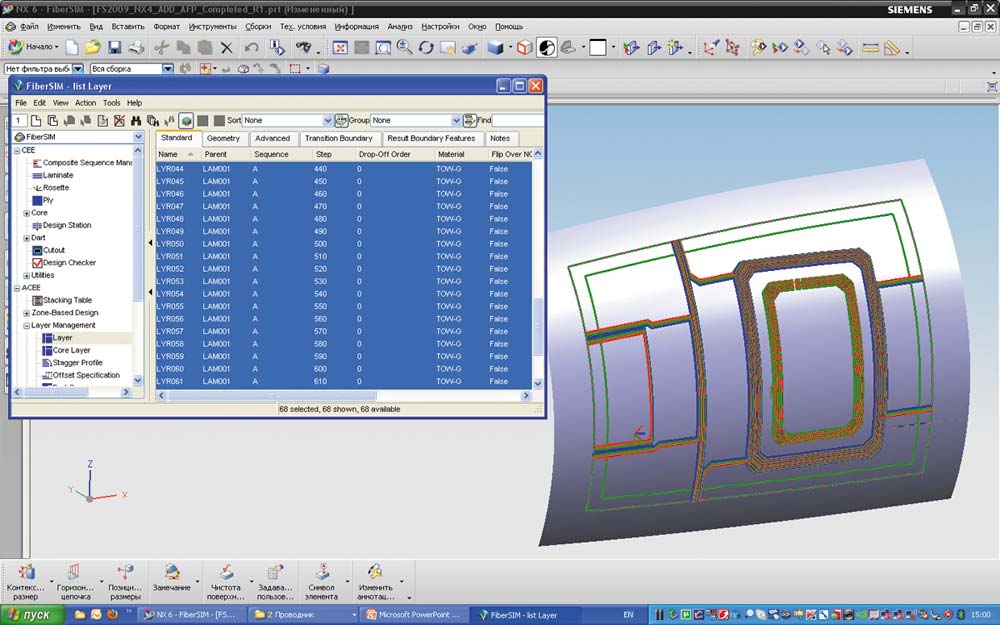Open the white background color swatch
This screenshot has width=1000, height=625.
(598, 48)
